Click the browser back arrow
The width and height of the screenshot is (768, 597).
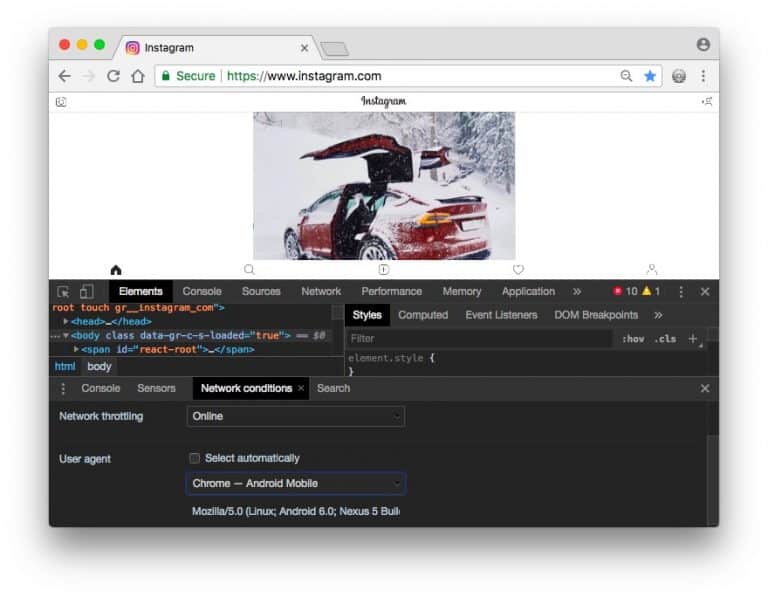pos(65,76)
